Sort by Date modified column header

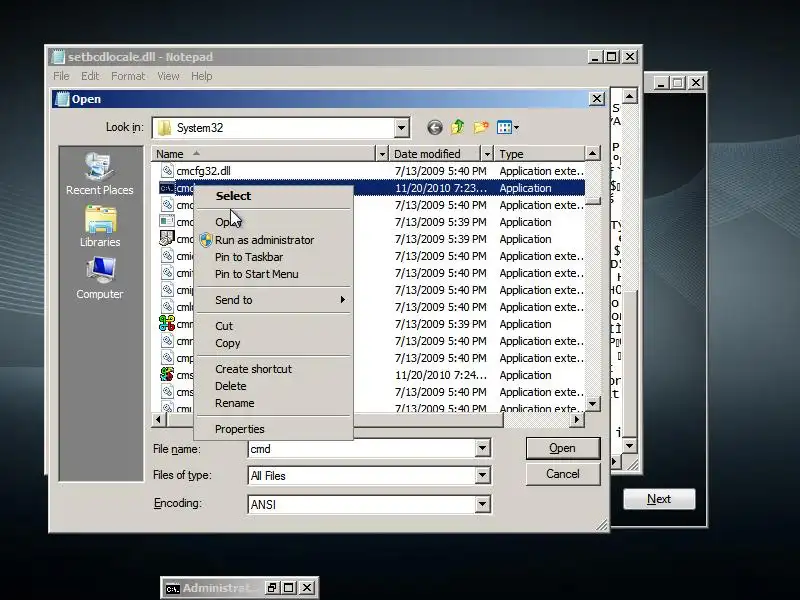point(435,154)
